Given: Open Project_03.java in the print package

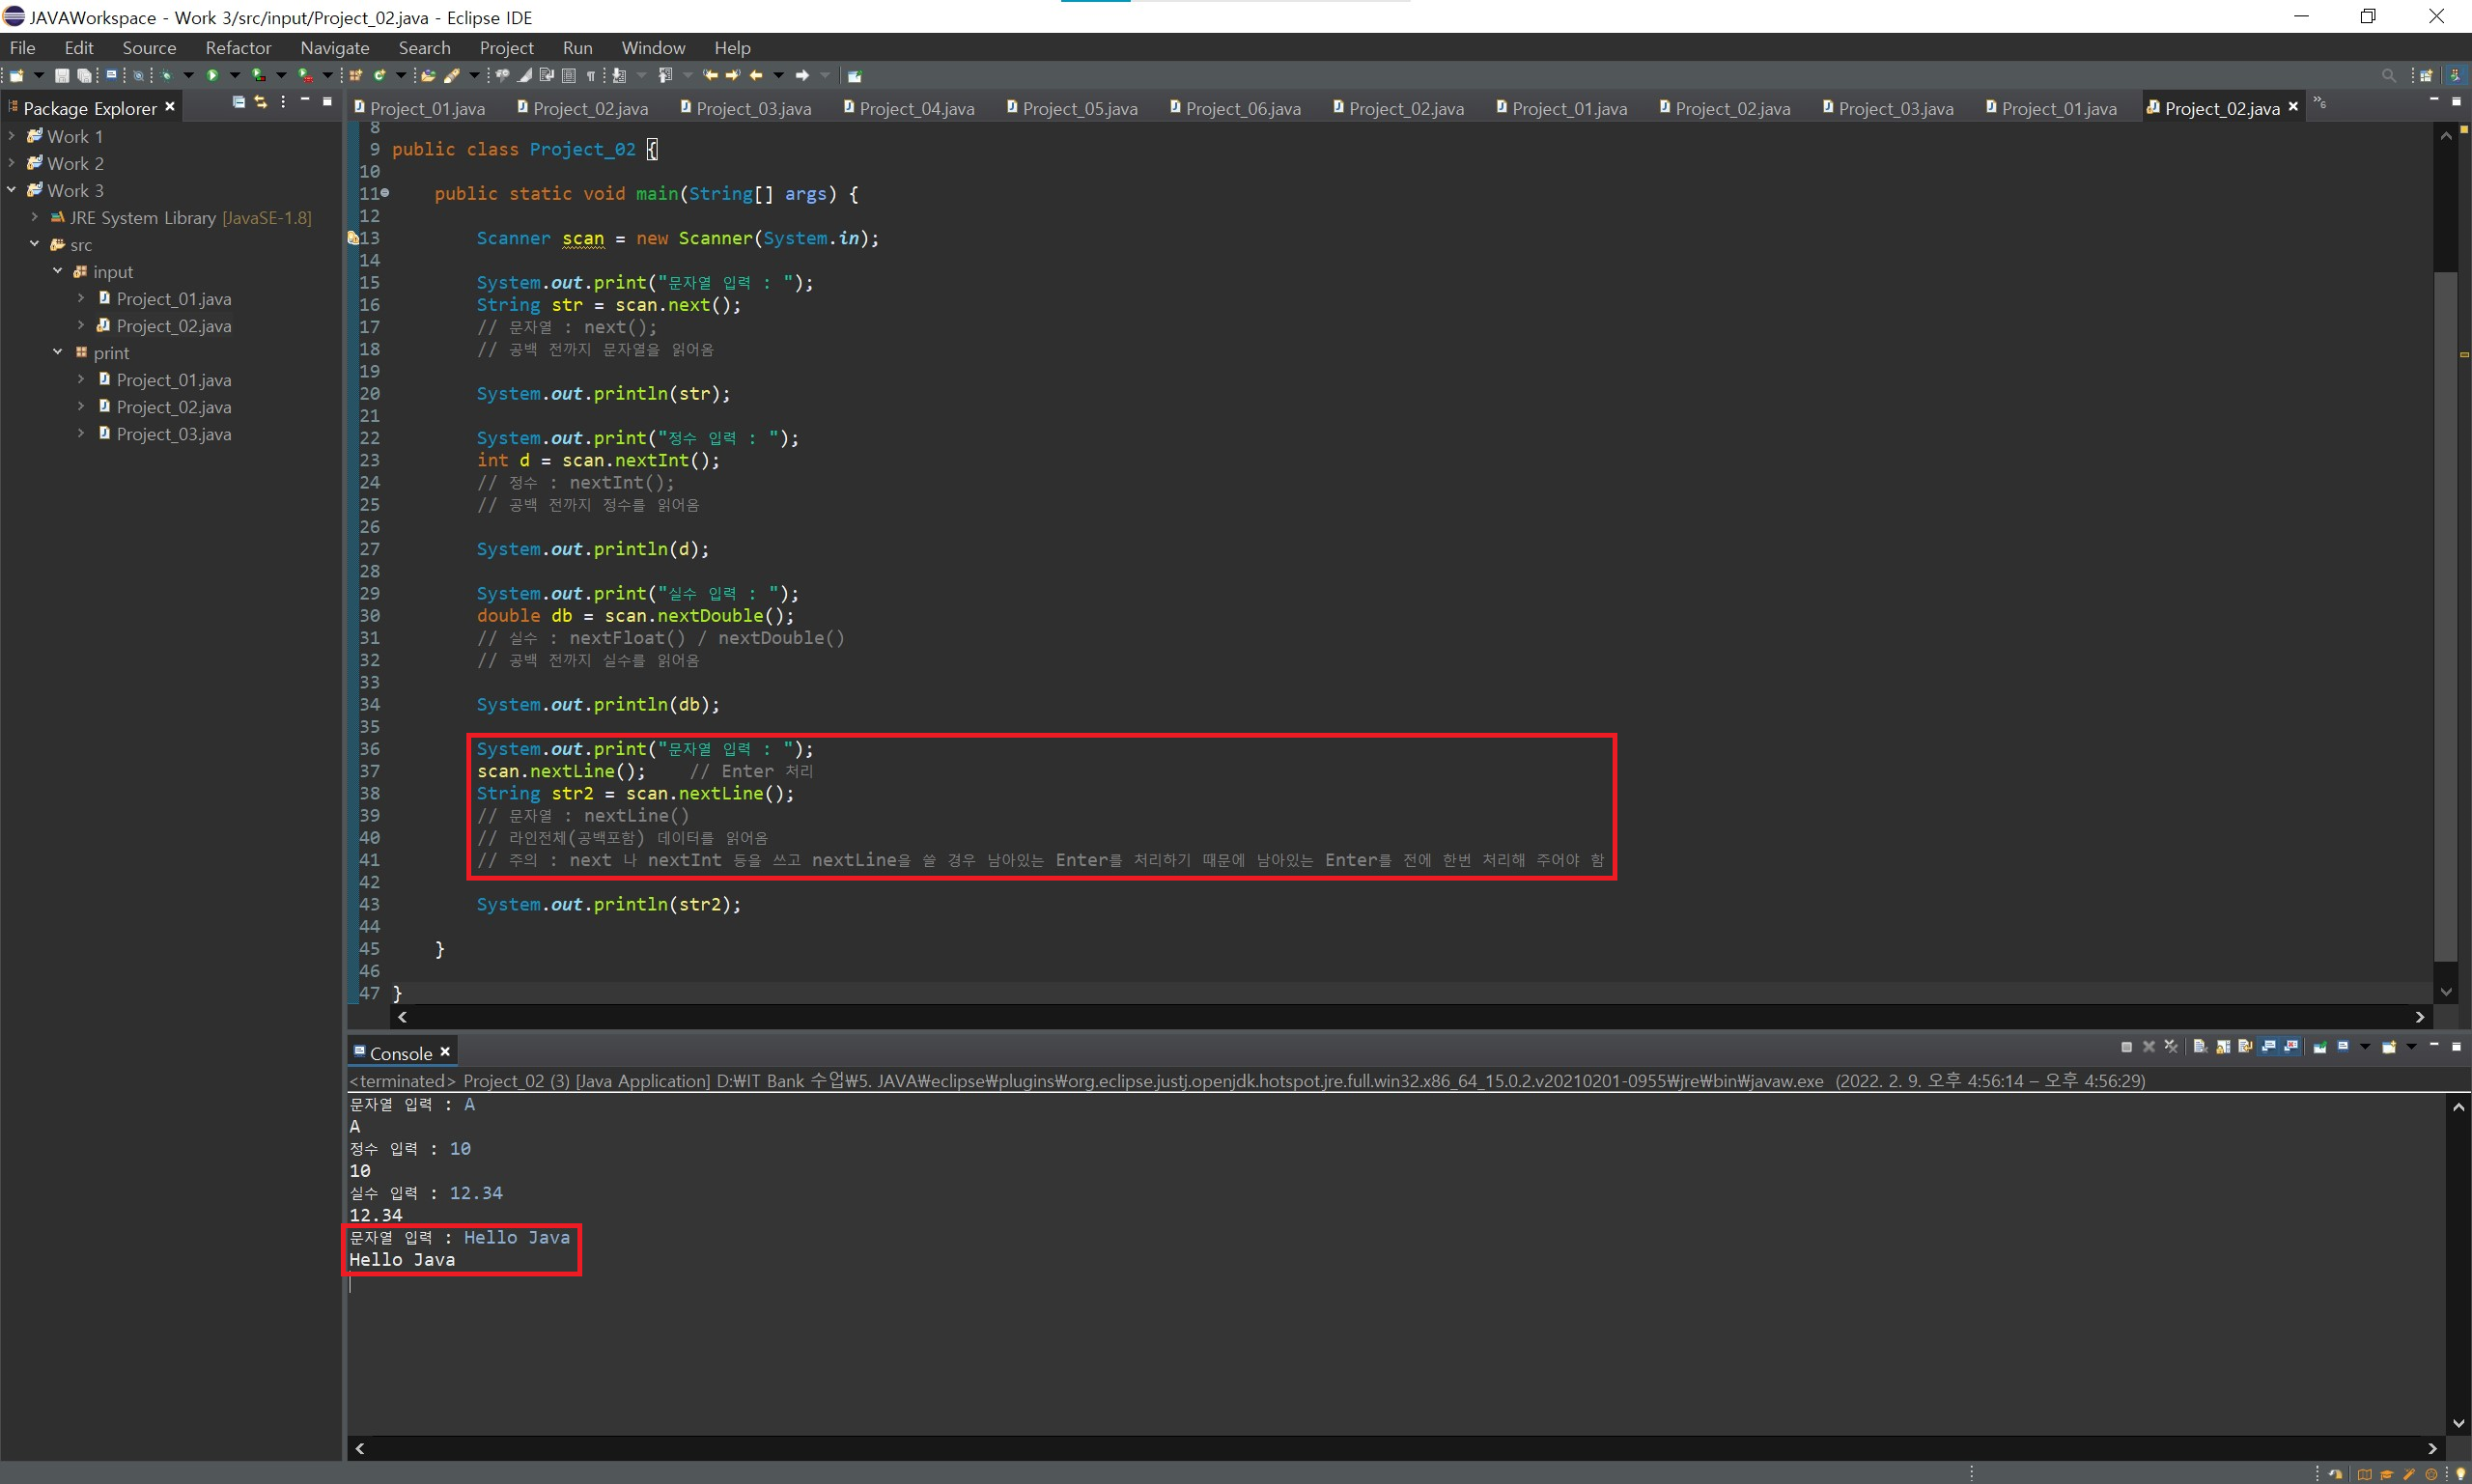Looking at the screenshot, I should coord(173,434).
